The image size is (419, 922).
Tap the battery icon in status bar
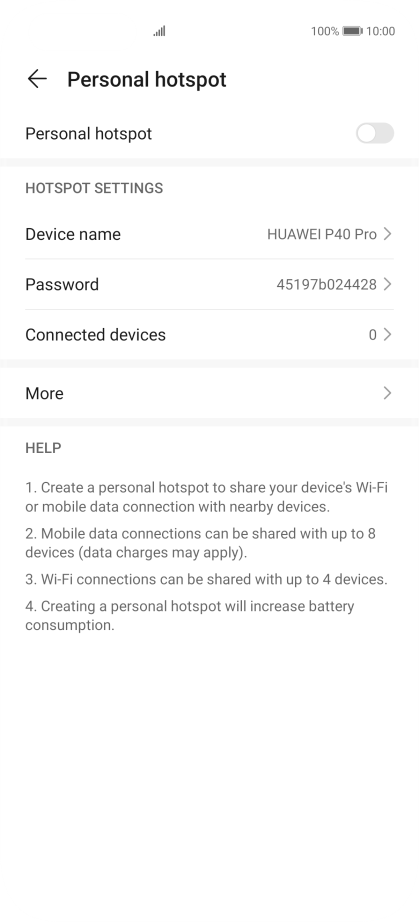tap(353, 31)
